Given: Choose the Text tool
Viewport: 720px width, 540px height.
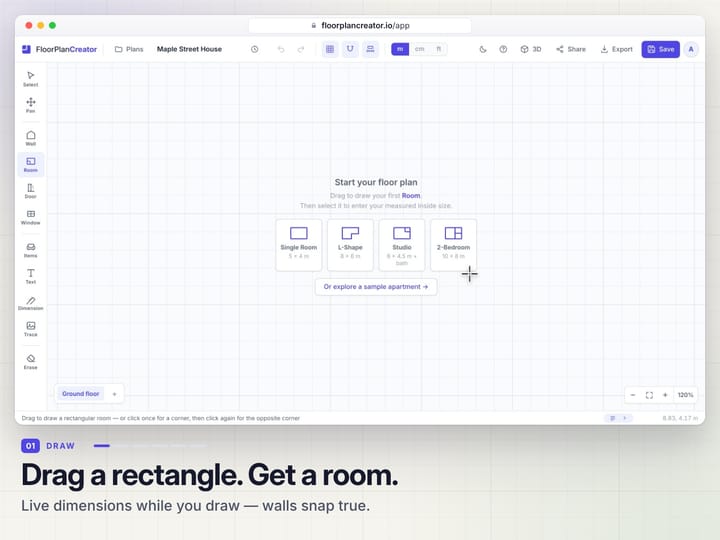Looking at the screenshot, I should coord(31,276).
